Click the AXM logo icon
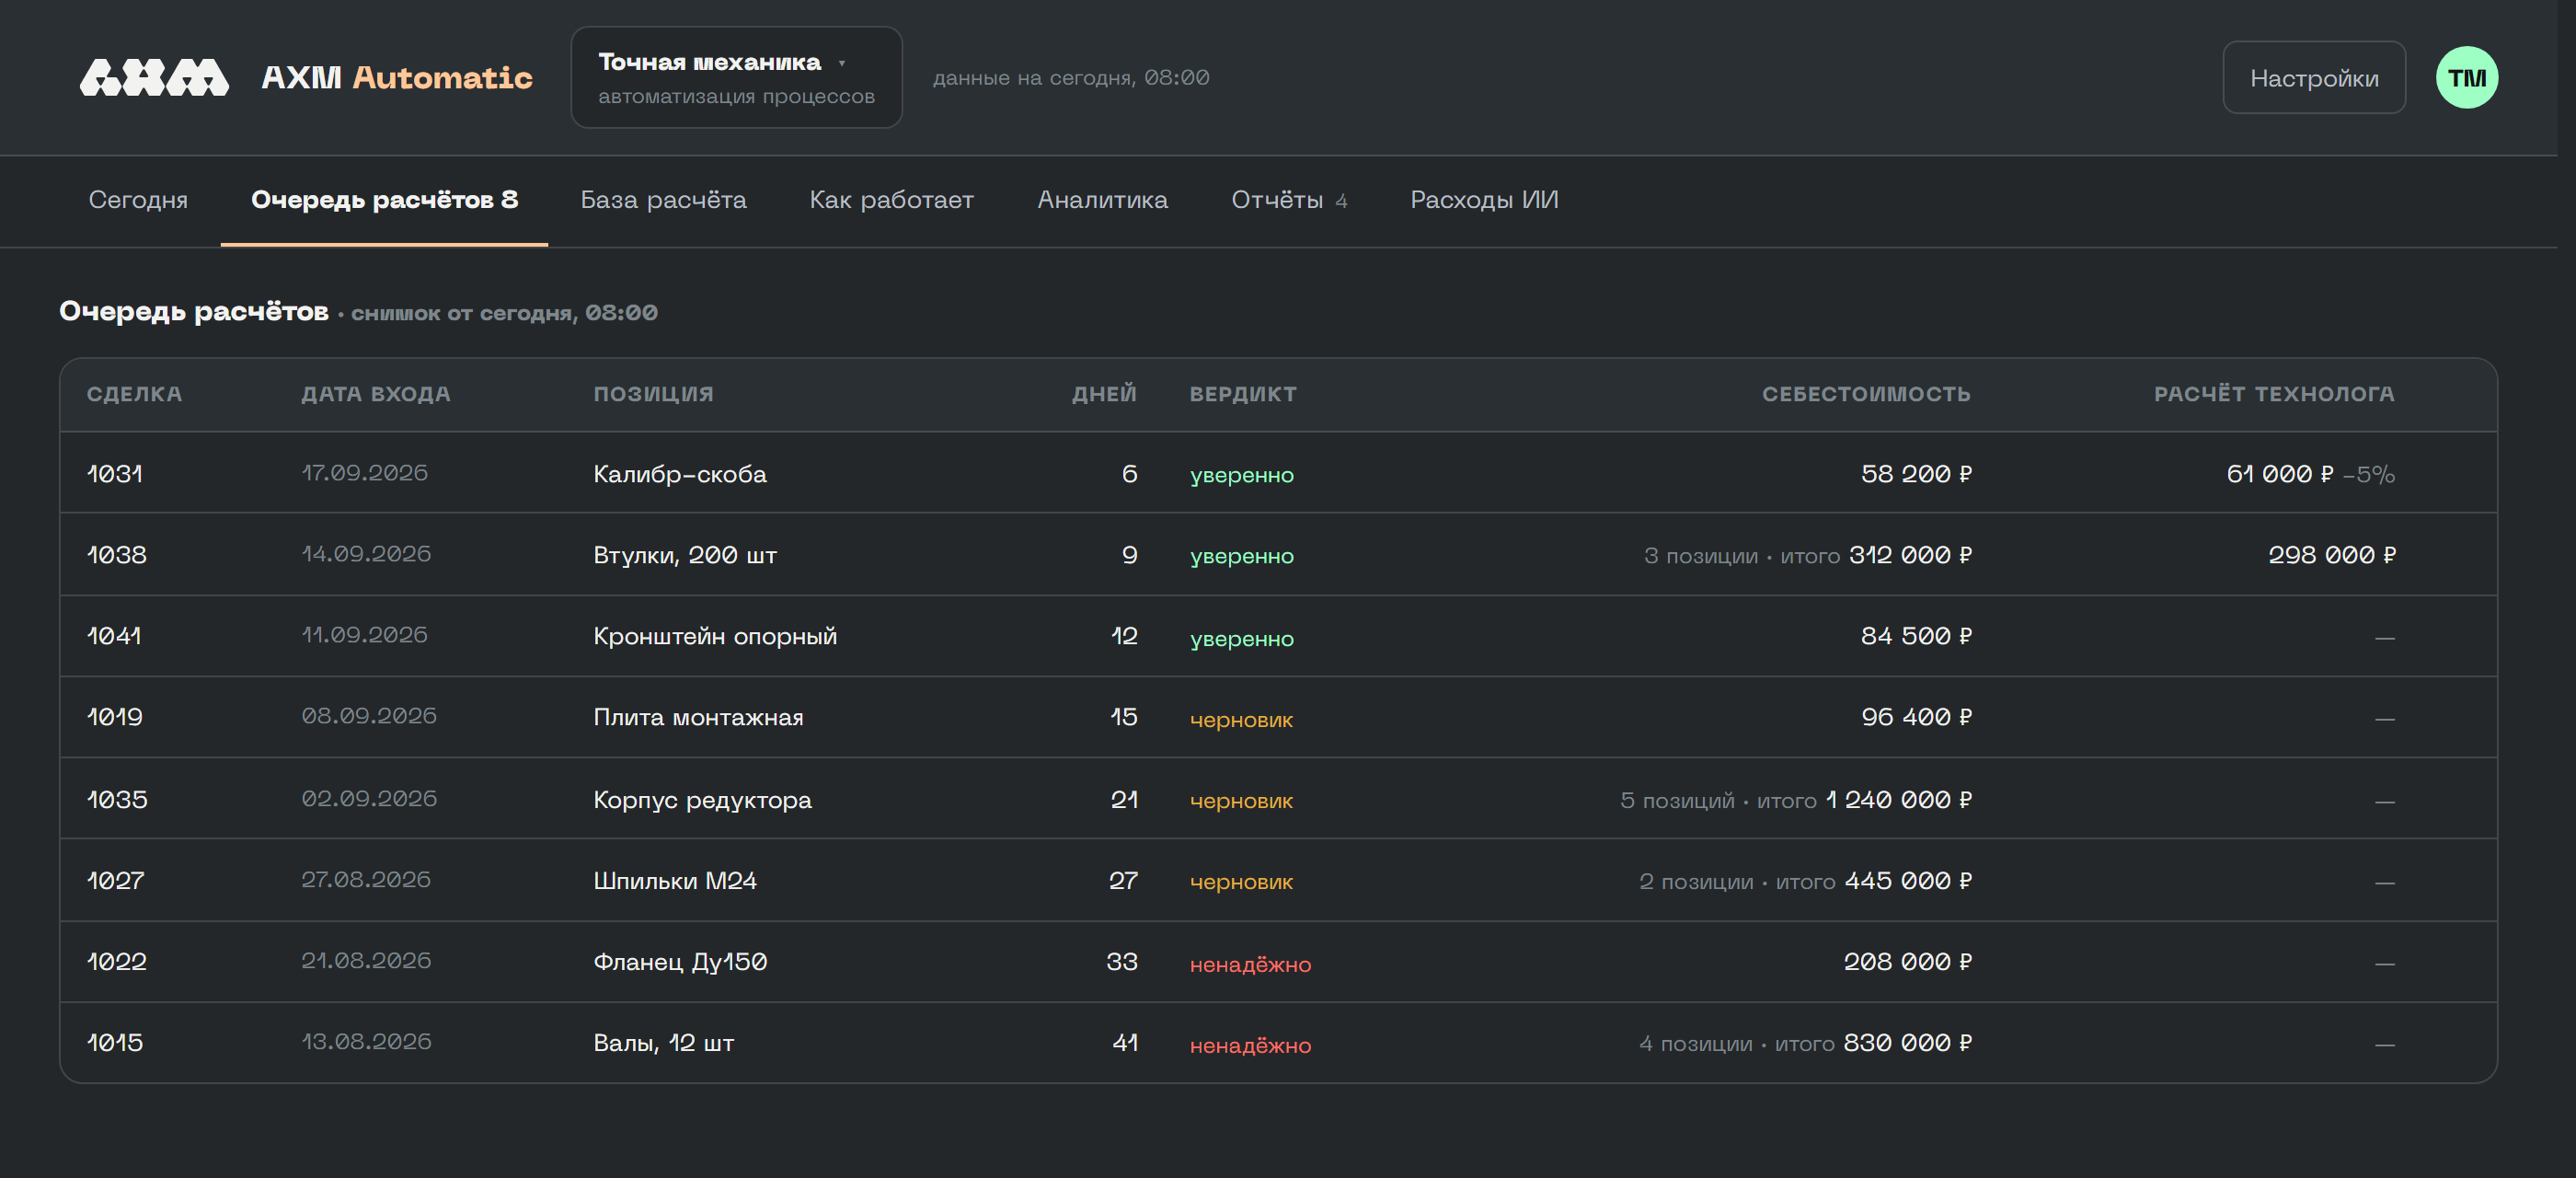Image resolution: width=2576 pixels, height=1178 pixels. [x=154, y=77]
